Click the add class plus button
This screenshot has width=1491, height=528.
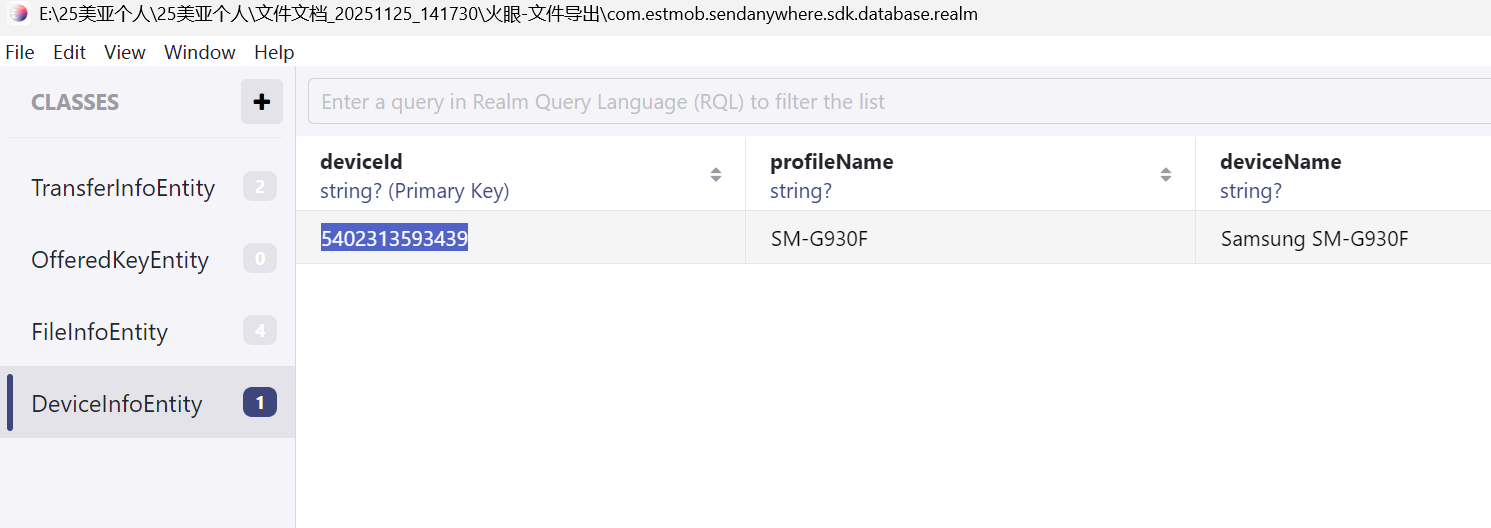point(262,102)
